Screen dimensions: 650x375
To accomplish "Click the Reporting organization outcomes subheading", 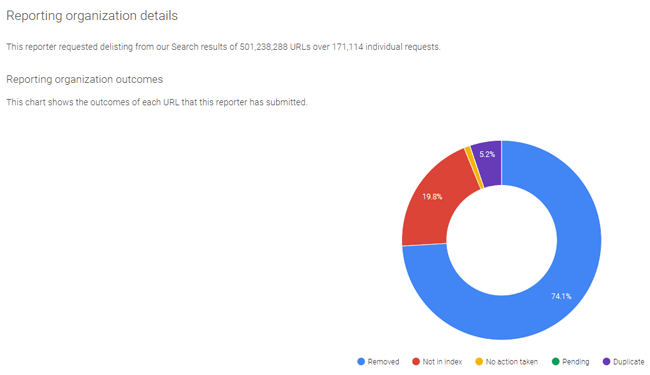I will (x=85, y=79).
